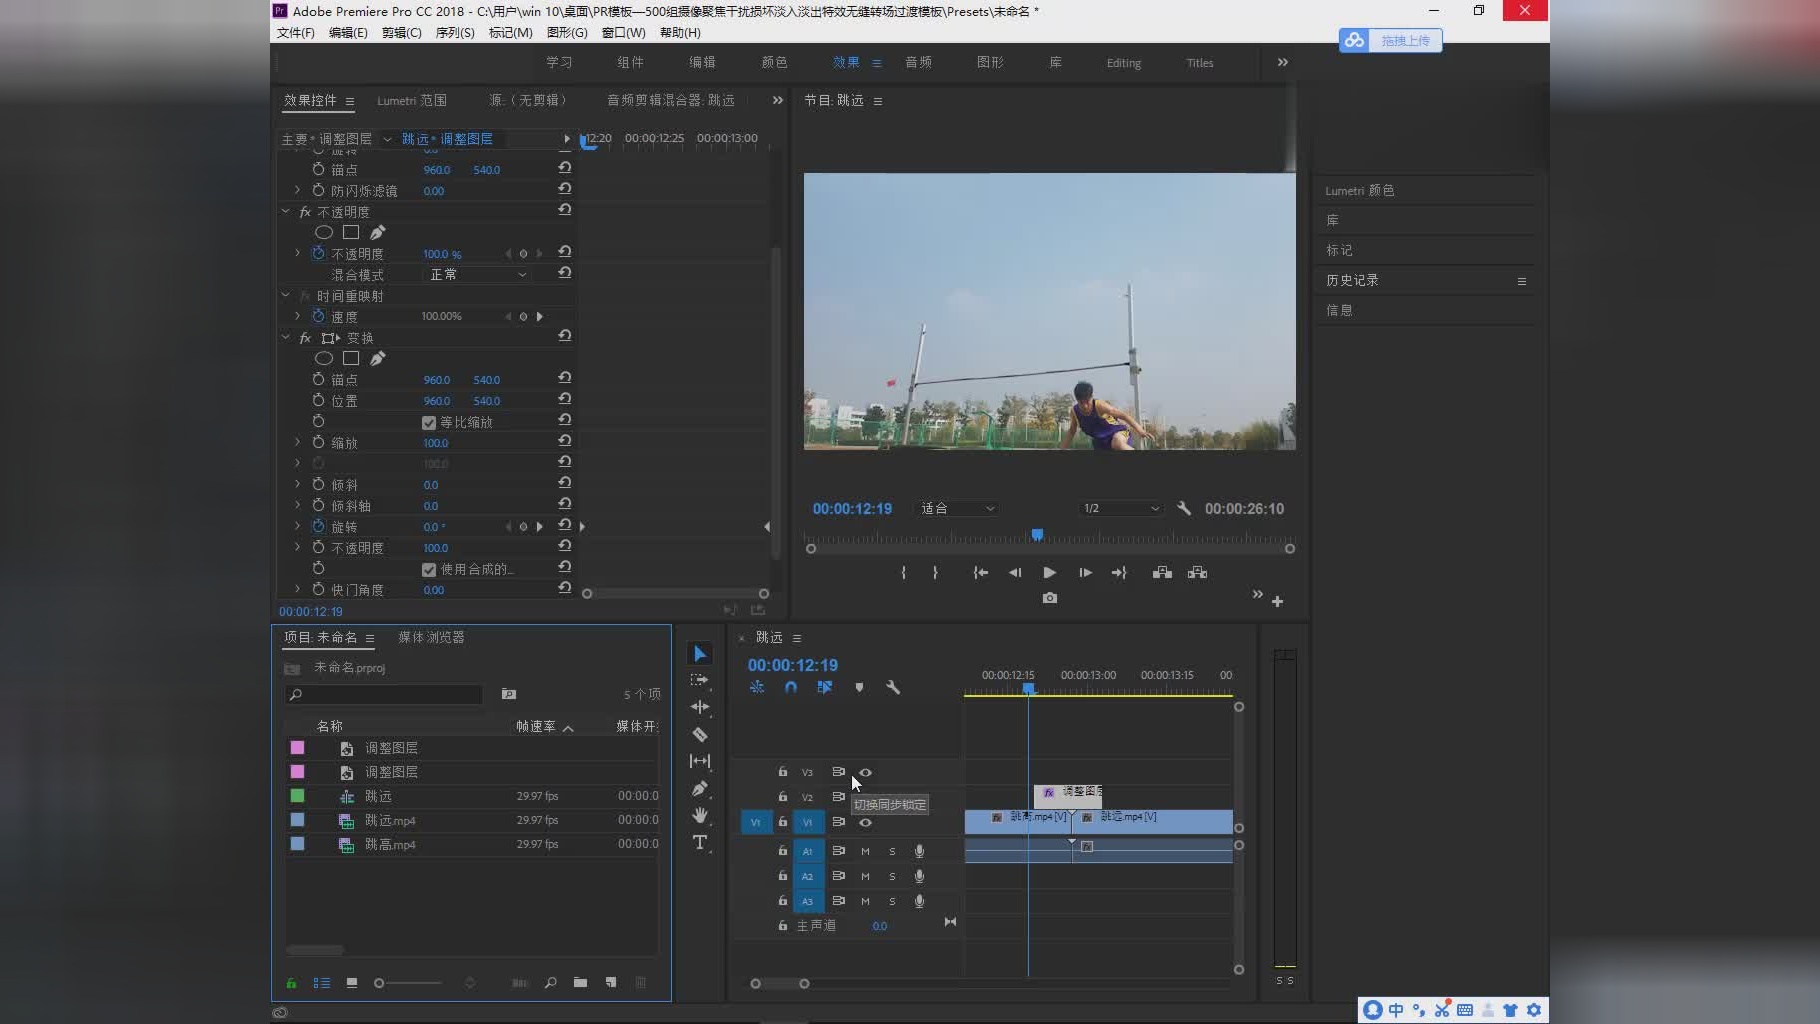Add keyframe for 旋转 property
This screenshot has width=1820, height=1024.
pos(523,526)
